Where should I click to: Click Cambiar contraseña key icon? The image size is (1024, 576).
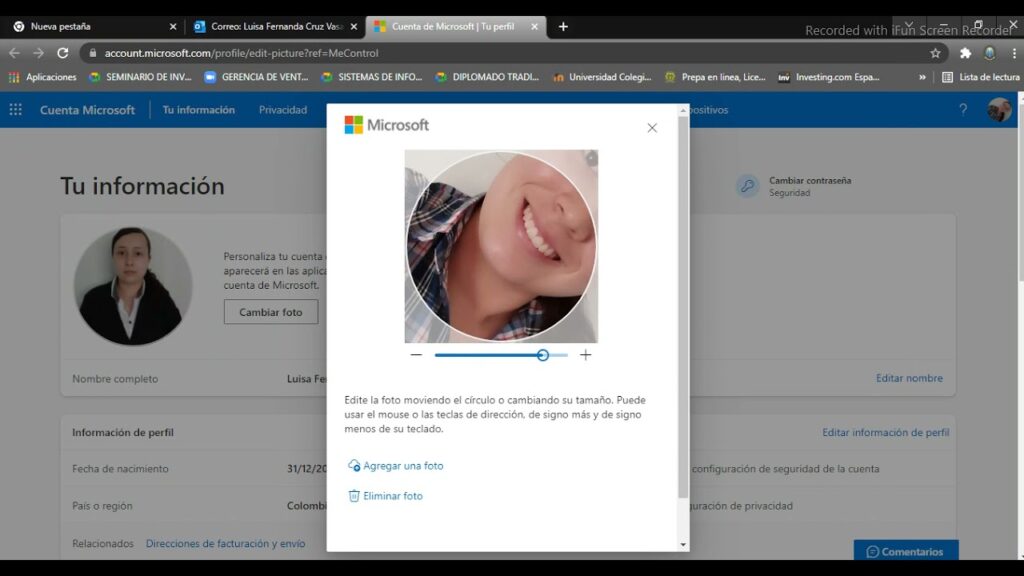[748, 186]
